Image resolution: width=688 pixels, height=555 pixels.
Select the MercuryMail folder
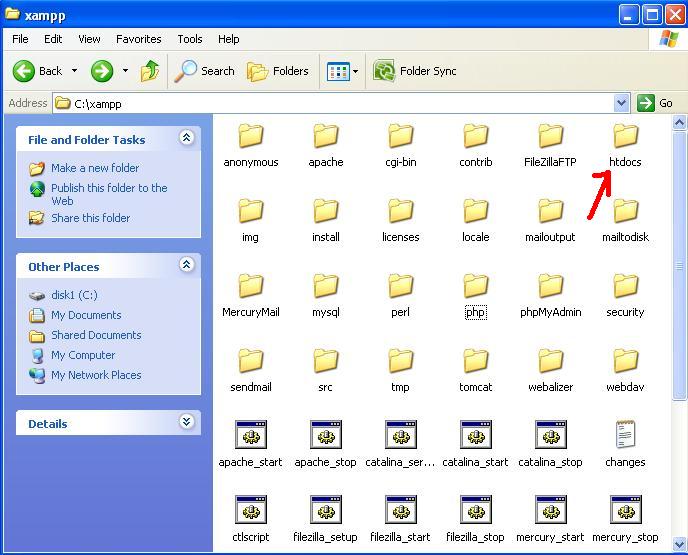(251, 296)
